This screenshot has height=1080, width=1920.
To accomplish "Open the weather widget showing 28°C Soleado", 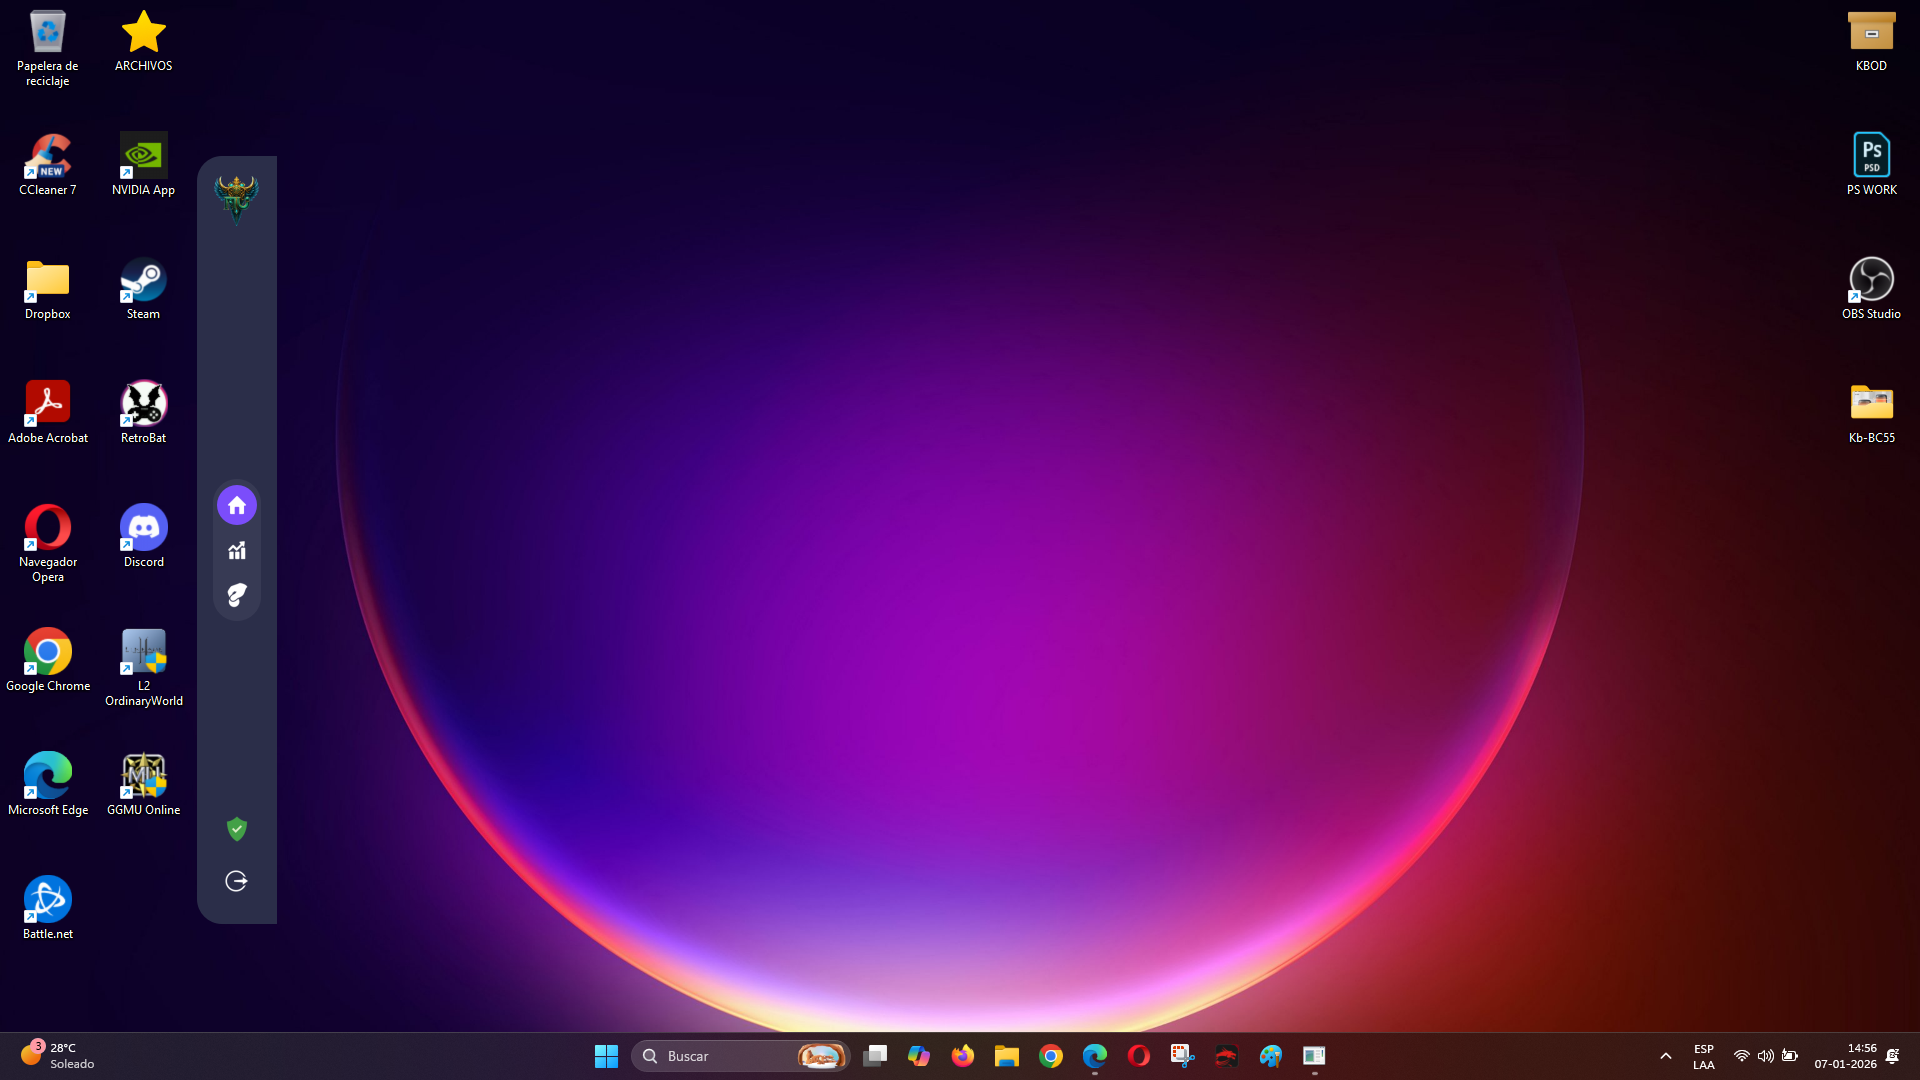I will (x=58, y=1056).
